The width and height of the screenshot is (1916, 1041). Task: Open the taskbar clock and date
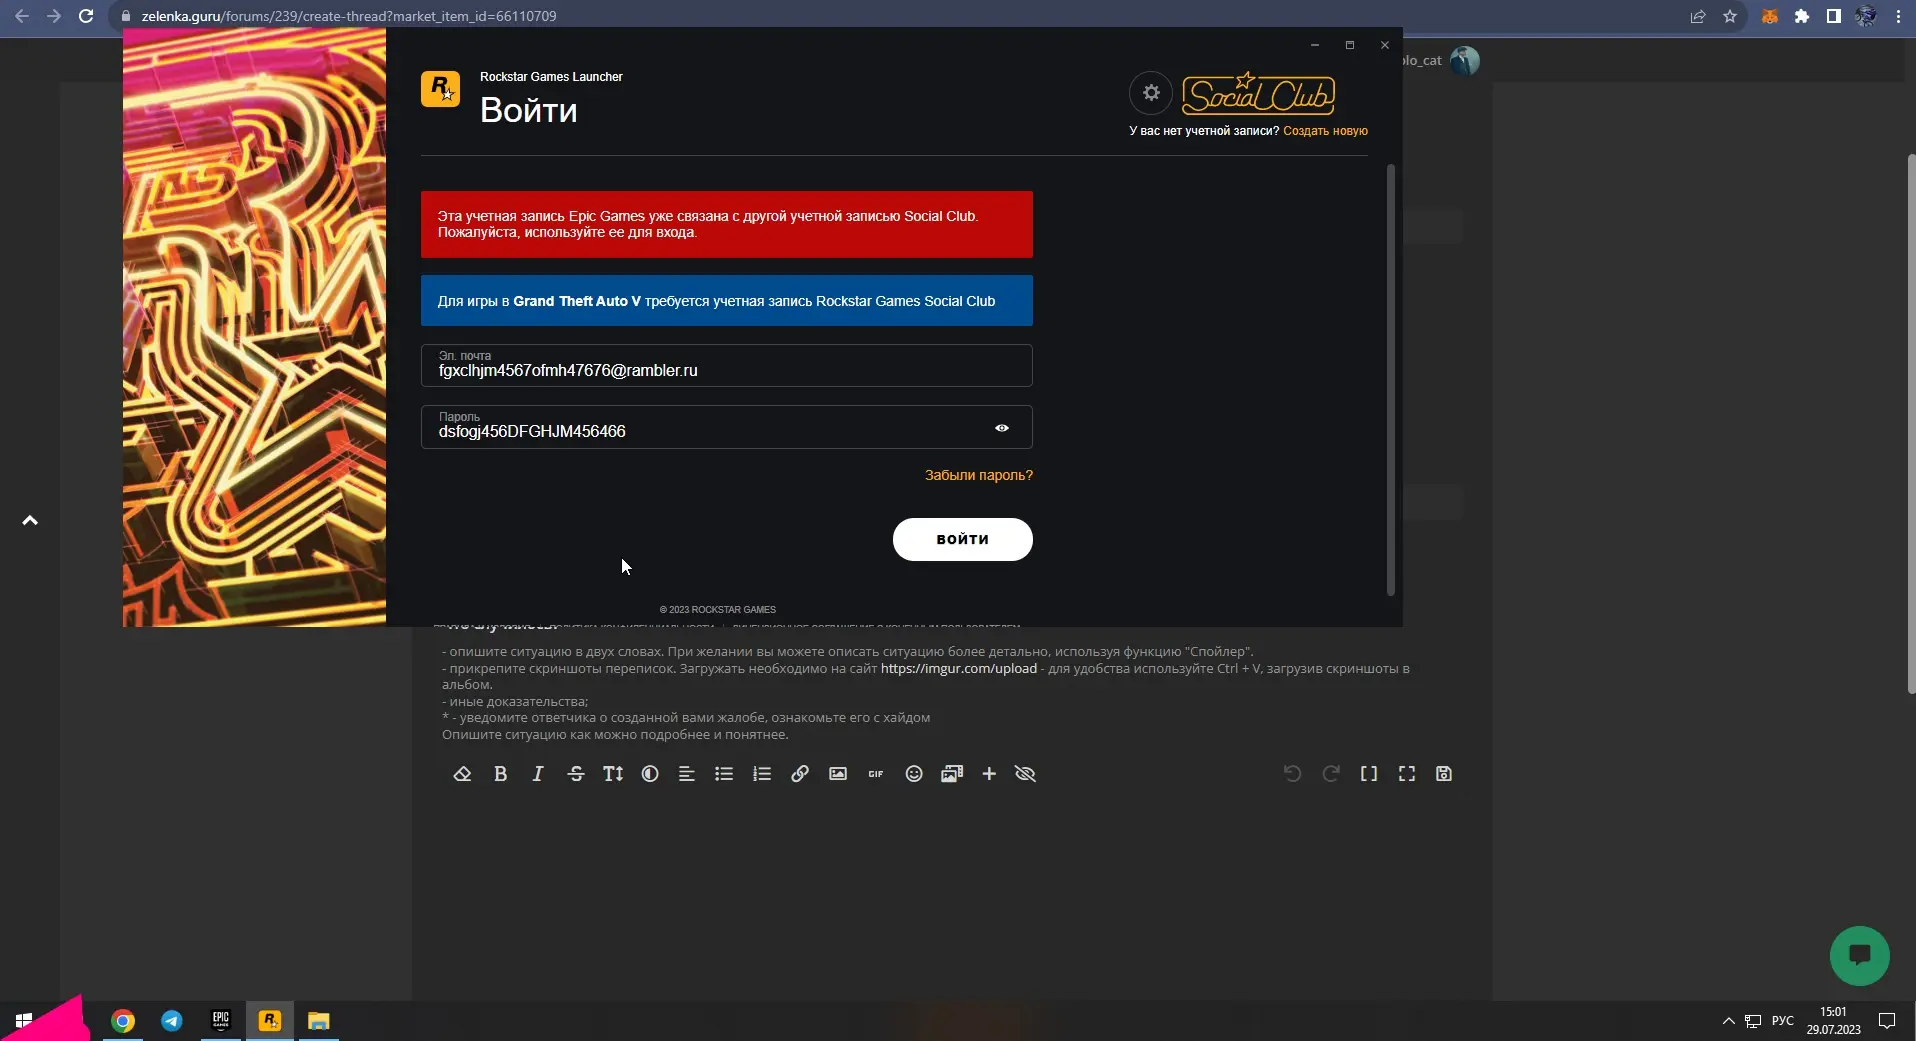tap(1833, 1020)
